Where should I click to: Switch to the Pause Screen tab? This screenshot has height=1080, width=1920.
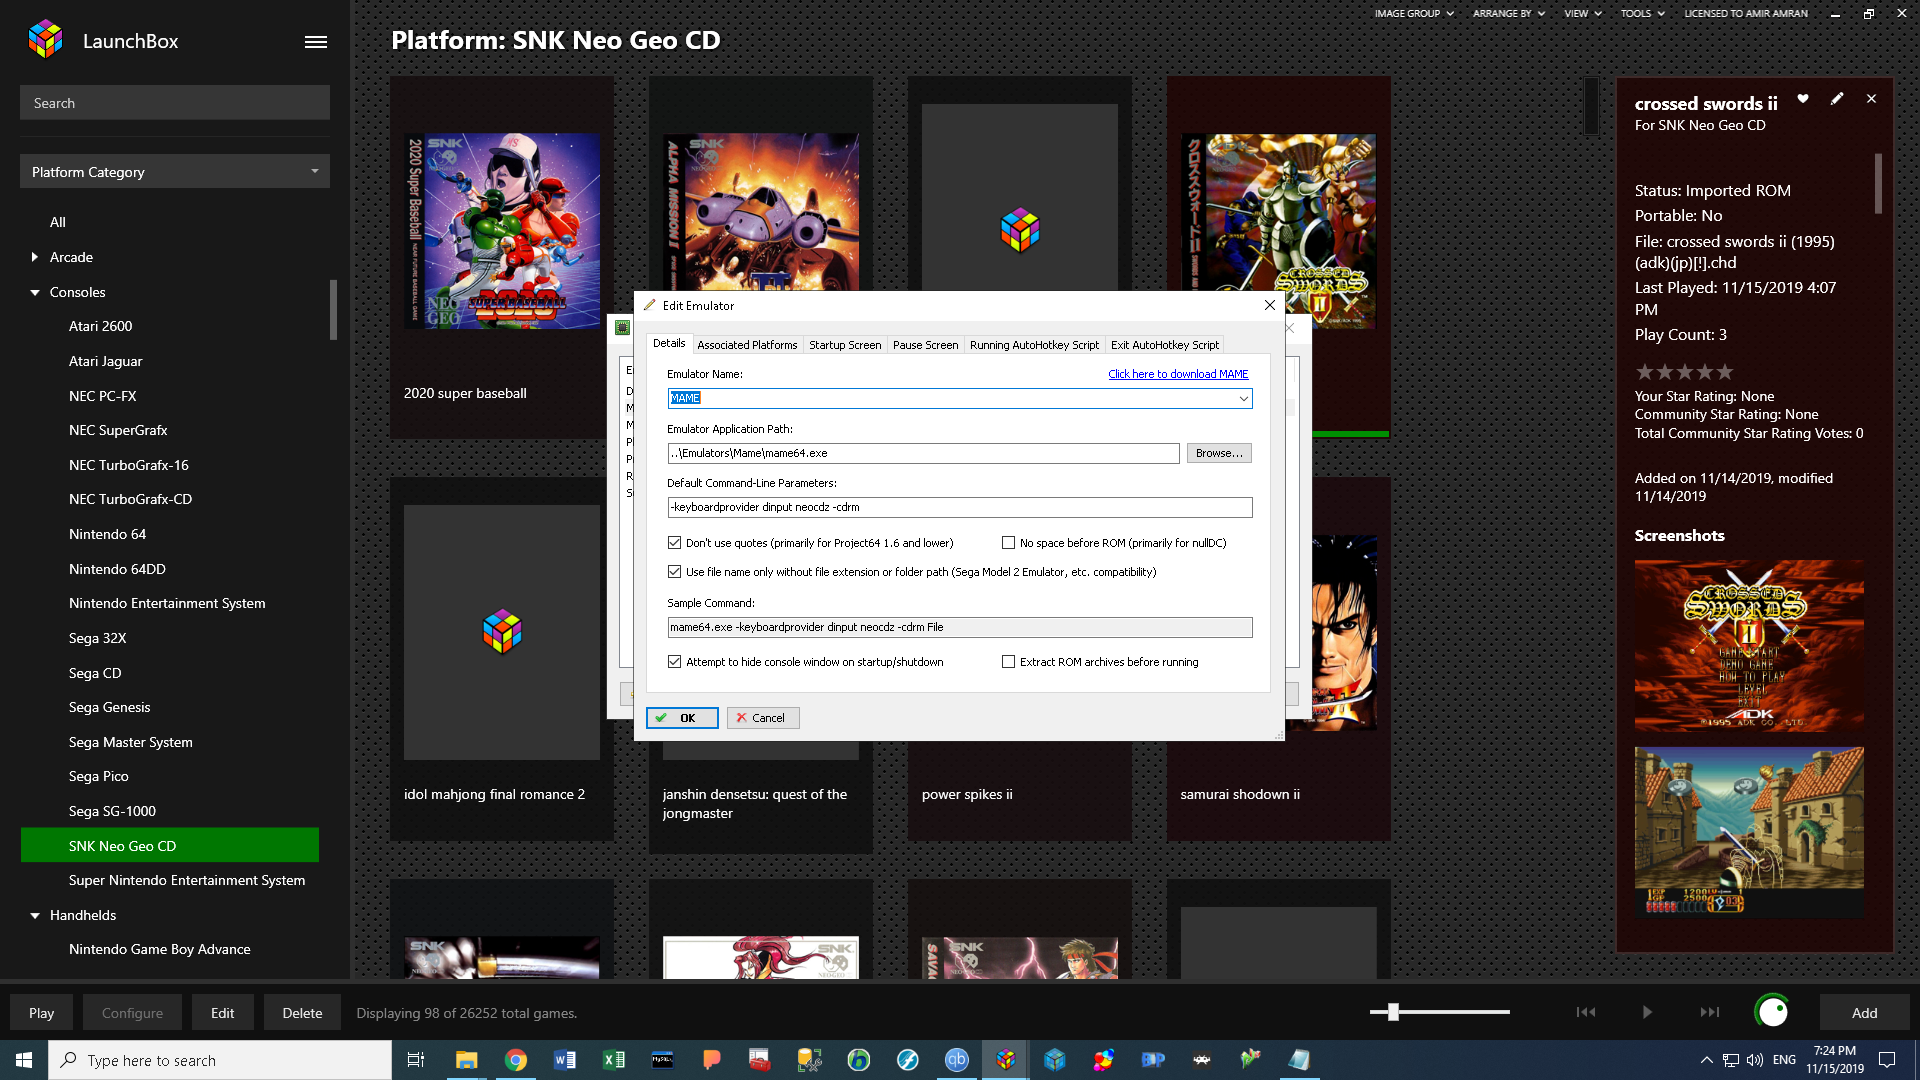pyautogui.click(x=925, y=345)
